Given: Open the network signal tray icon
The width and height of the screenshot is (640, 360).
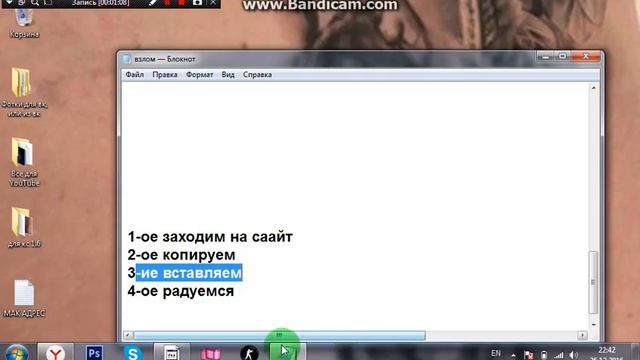Looking at the screenshot, I should [559, 356].
